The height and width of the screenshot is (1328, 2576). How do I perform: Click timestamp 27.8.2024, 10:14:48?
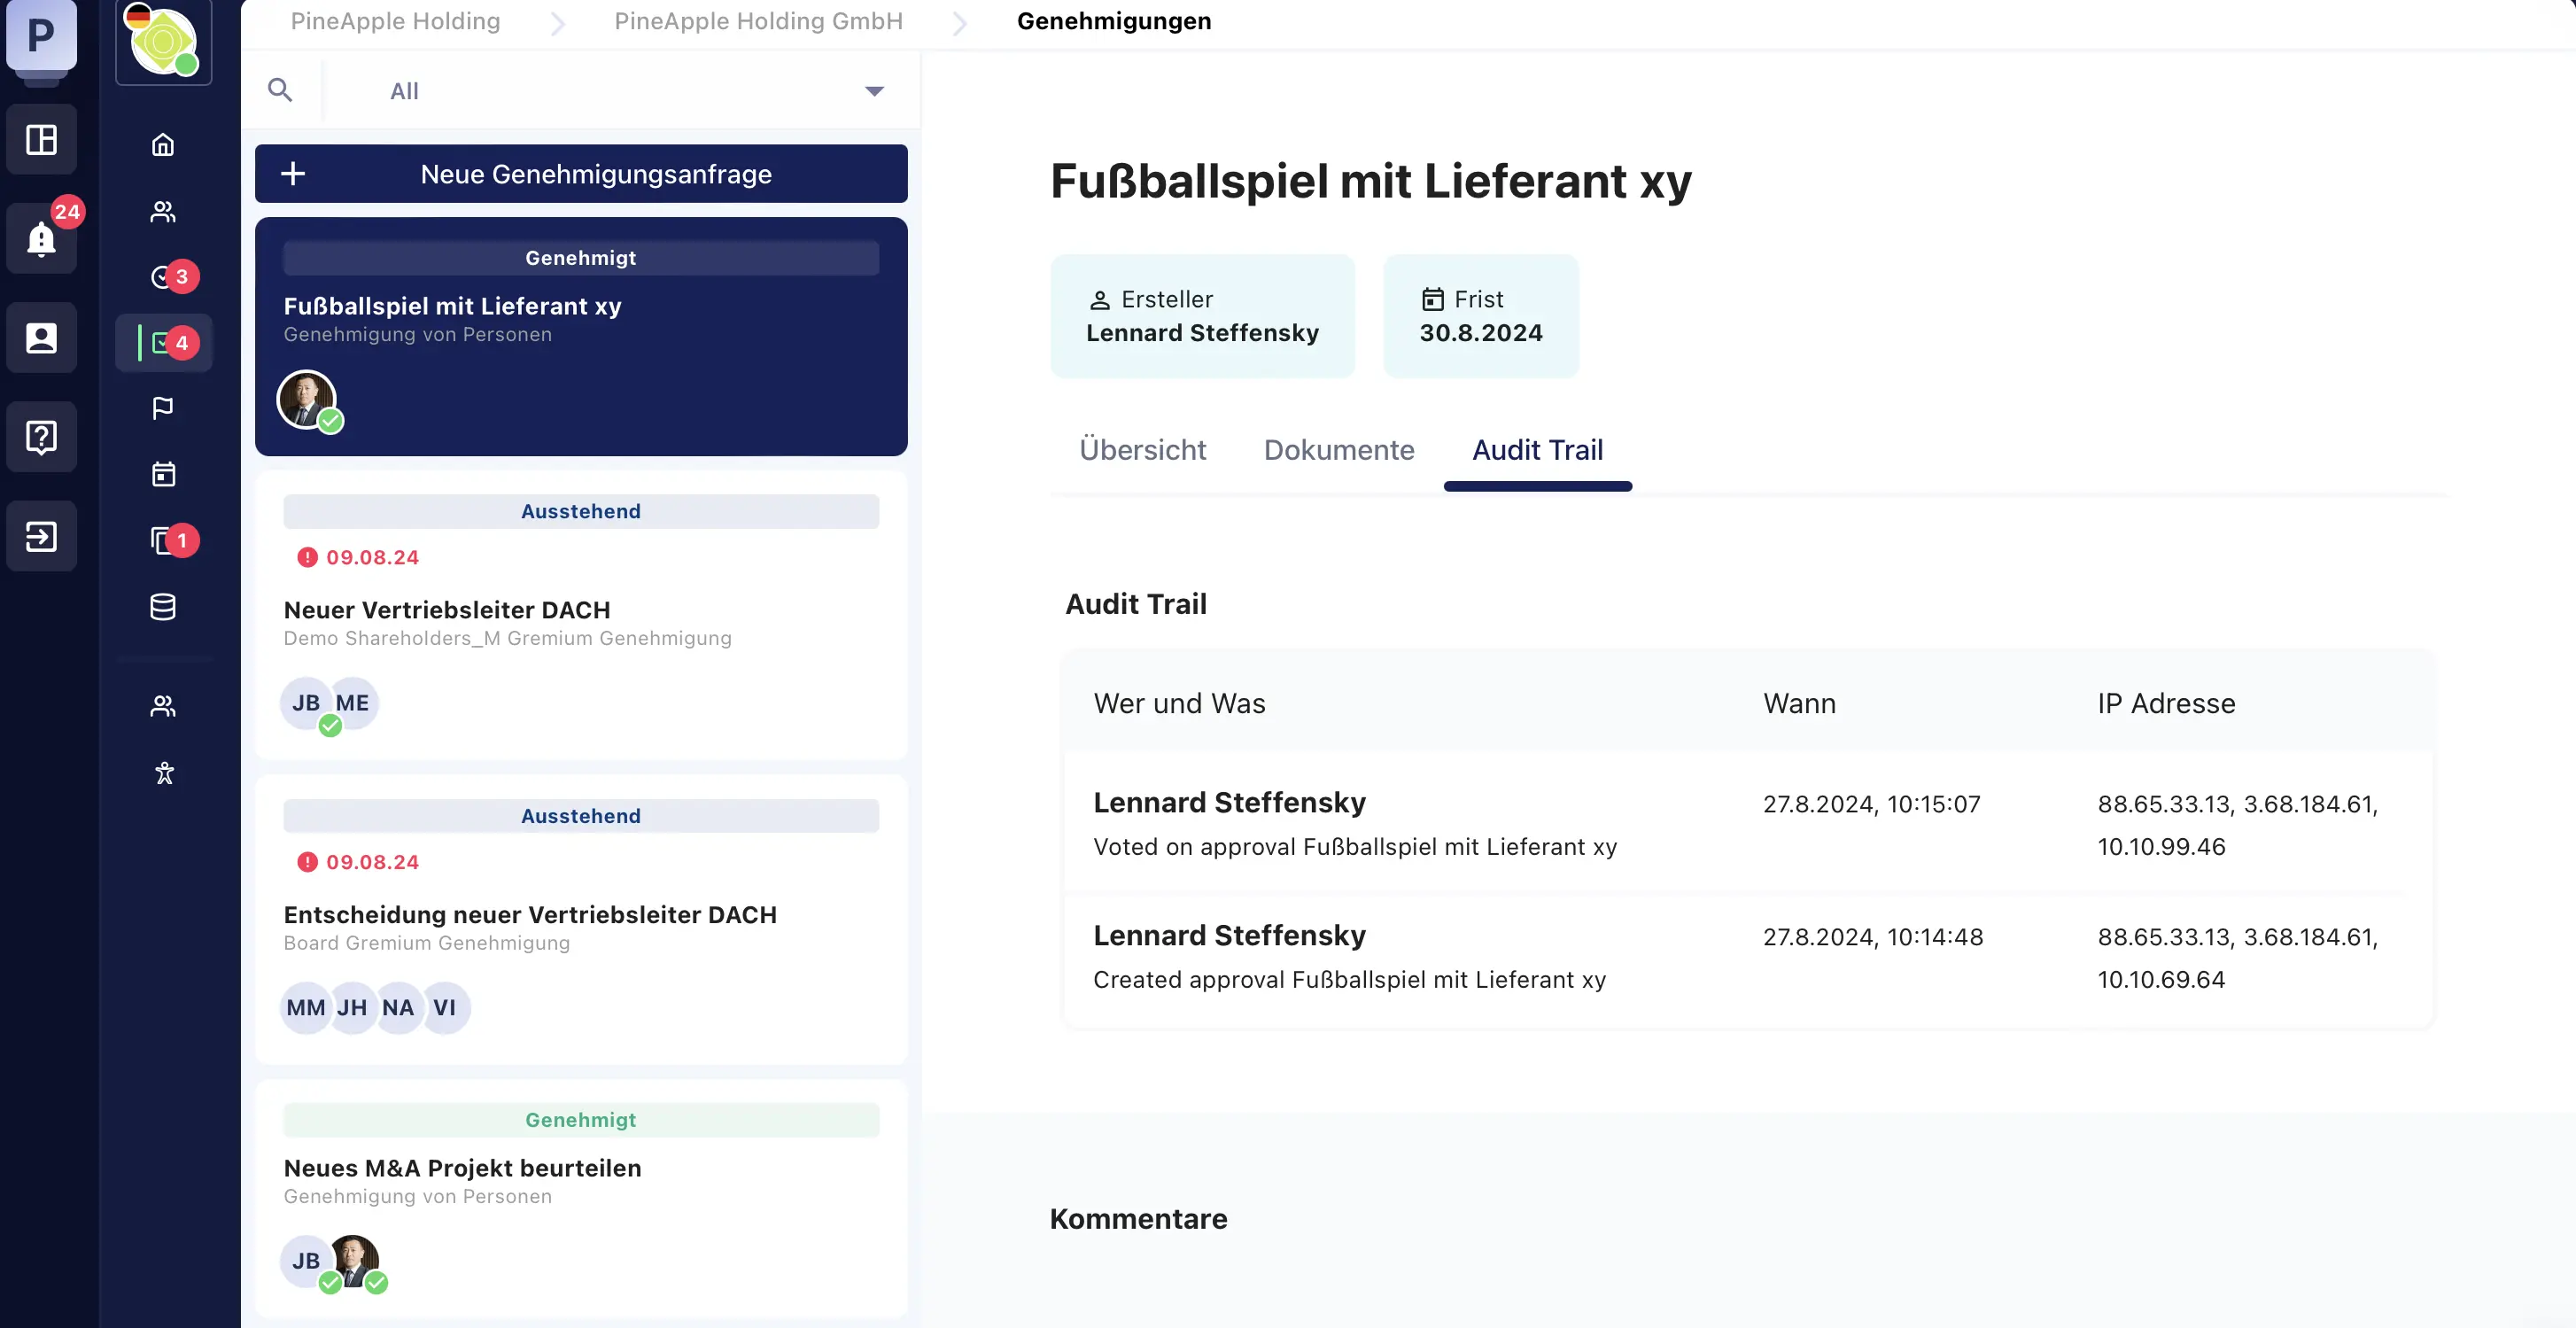1873,937
